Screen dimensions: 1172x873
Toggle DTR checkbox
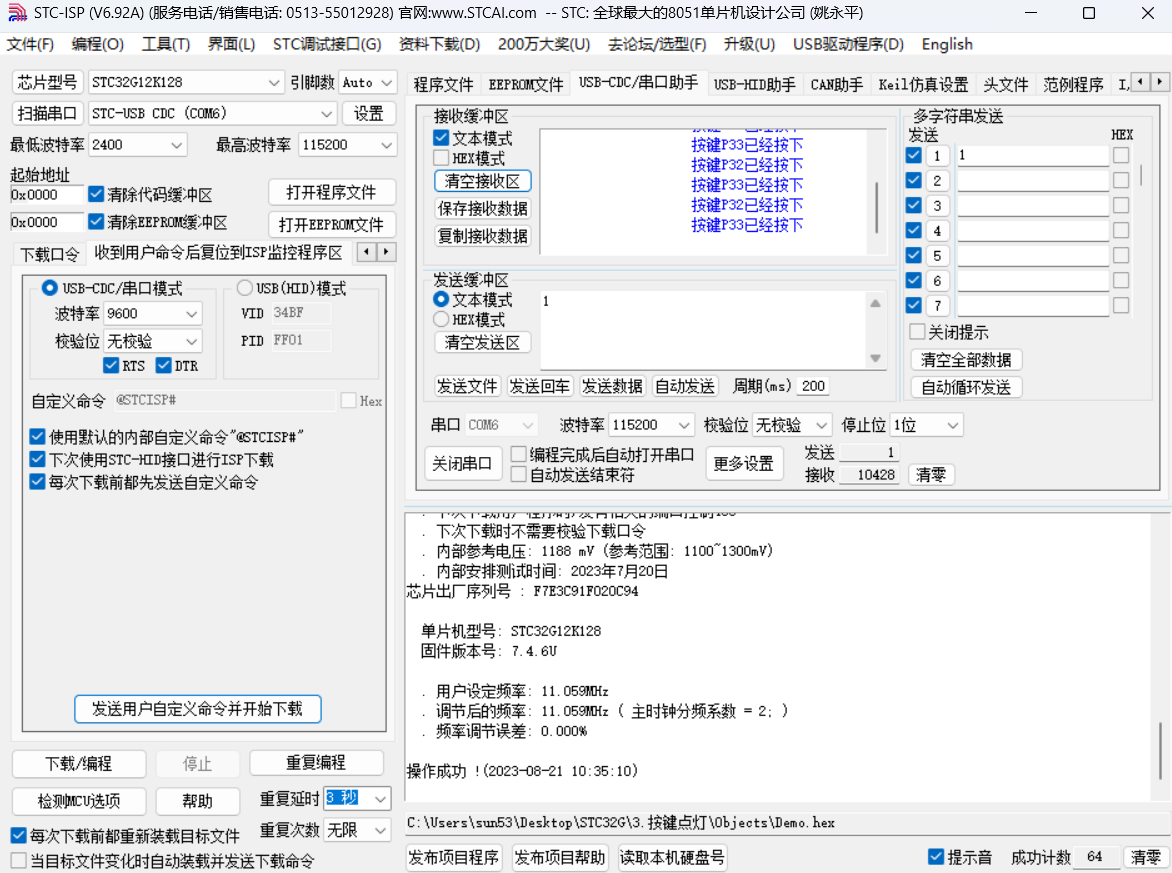coord(164,365)
